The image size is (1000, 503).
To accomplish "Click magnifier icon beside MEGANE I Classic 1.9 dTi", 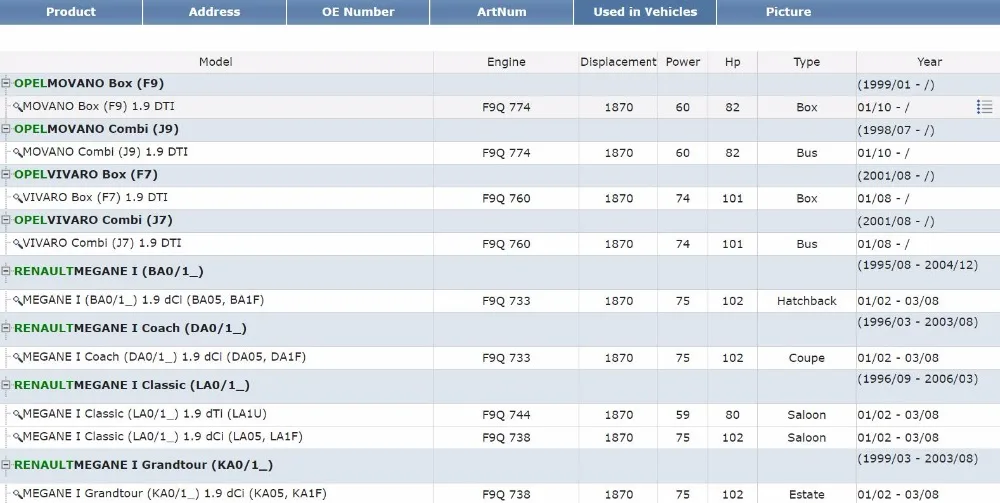I will [18, 414].
